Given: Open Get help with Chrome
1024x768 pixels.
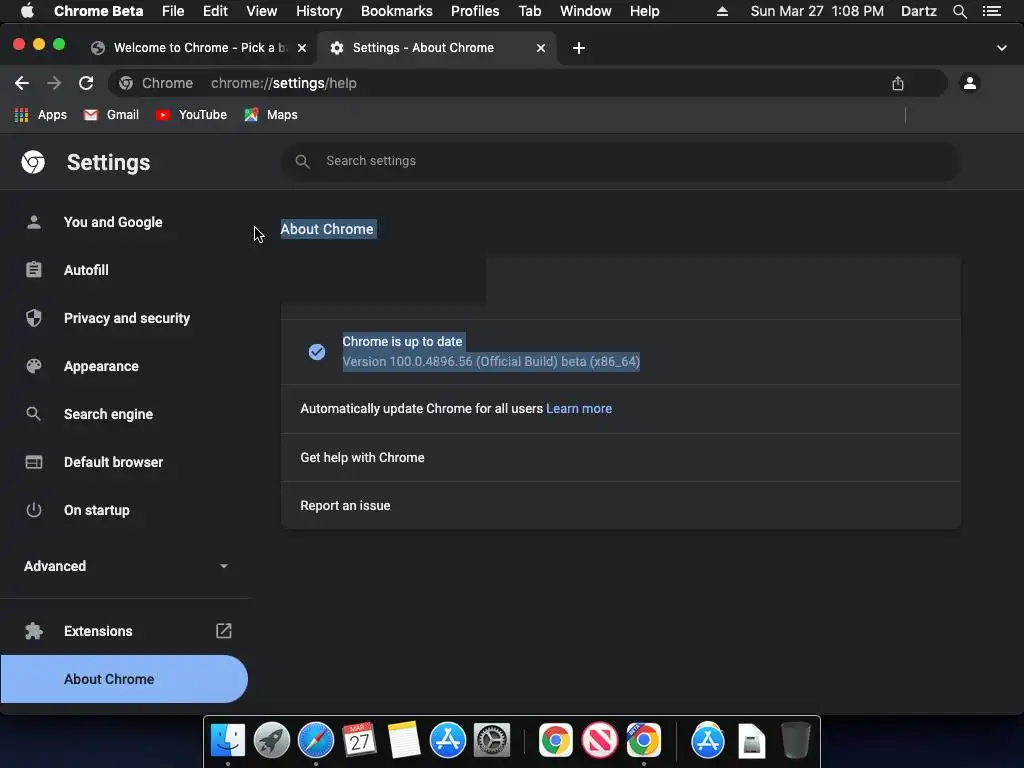Looking at the screenshot, I should 620,458.
